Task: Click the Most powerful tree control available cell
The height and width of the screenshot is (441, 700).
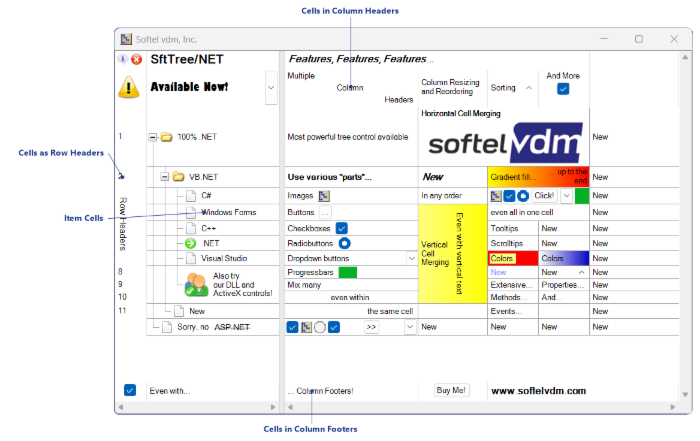Action: 351,137
